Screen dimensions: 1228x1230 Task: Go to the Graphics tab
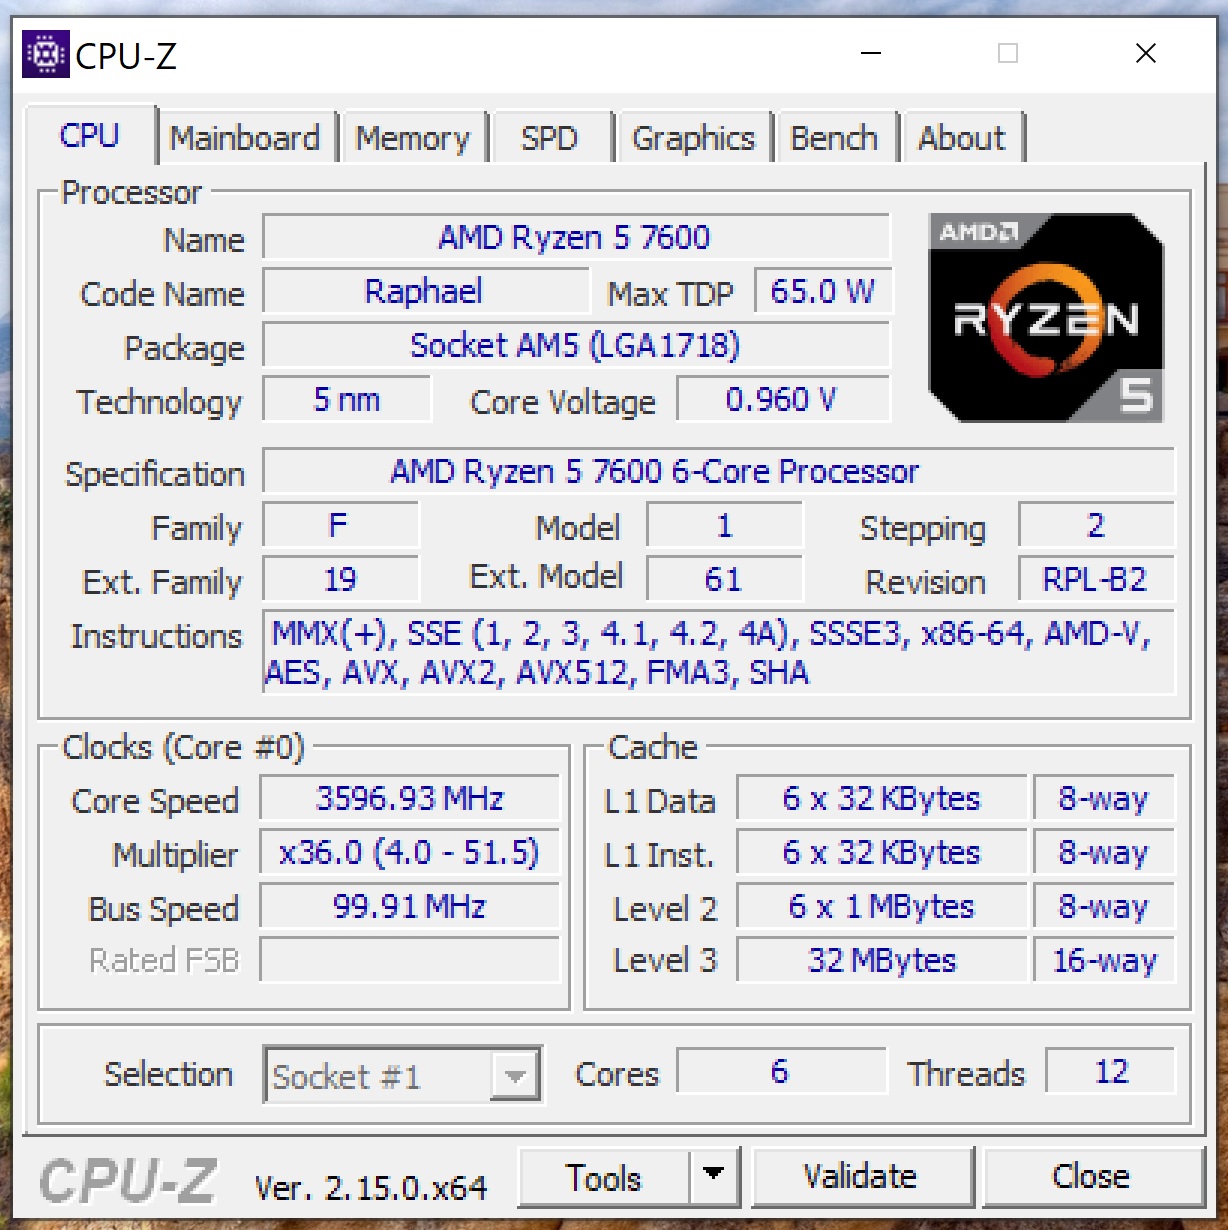click(x=694, y=137)
